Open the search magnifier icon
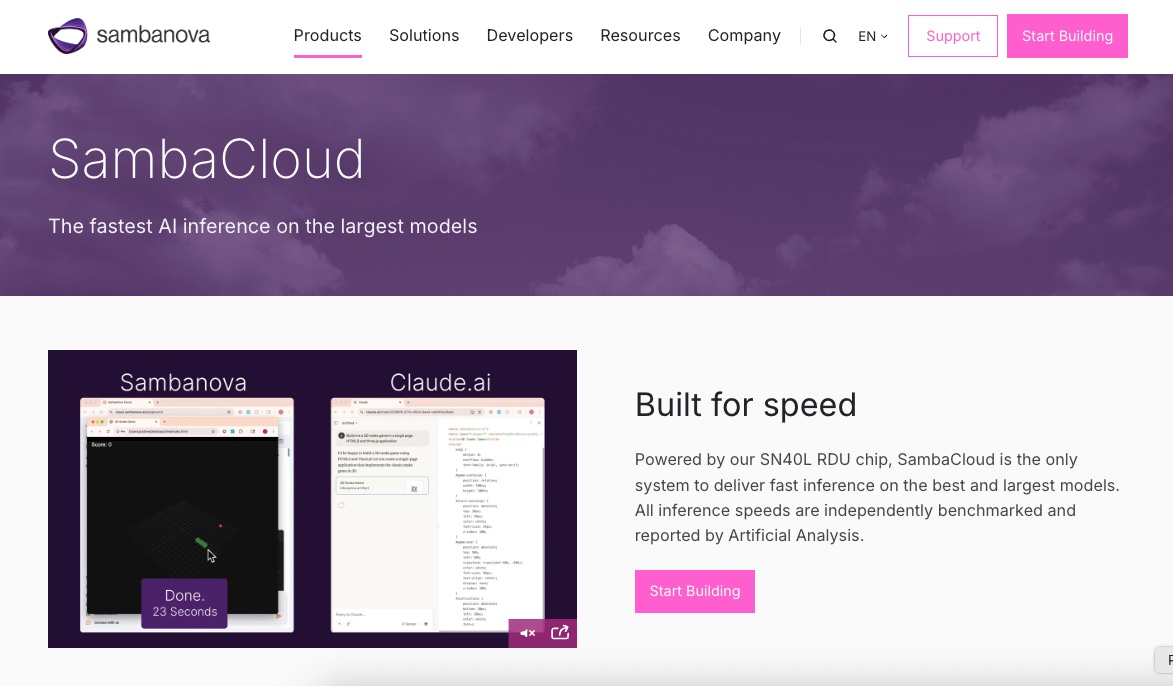Image resolution: width=1173 pixels, height=686 pixels. coord(830,36)
